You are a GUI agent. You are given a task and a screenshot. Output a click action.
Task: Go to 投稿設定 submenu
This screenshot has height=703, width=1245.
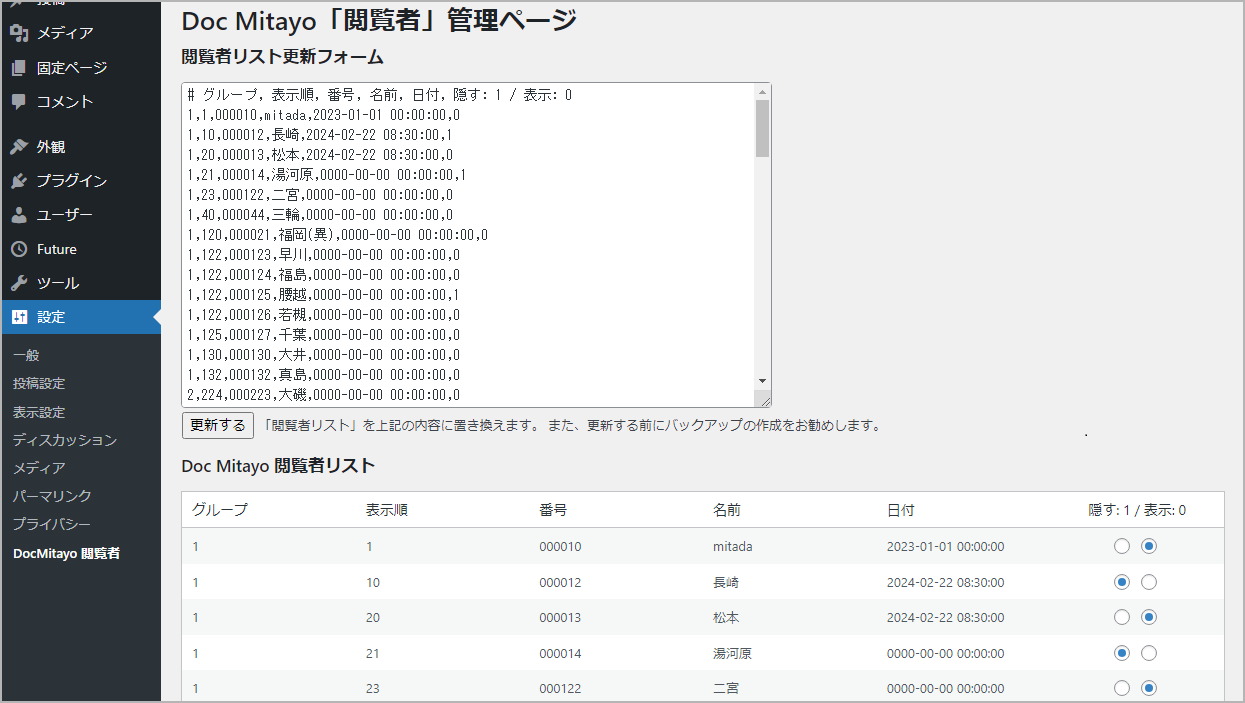pos(39,384)
